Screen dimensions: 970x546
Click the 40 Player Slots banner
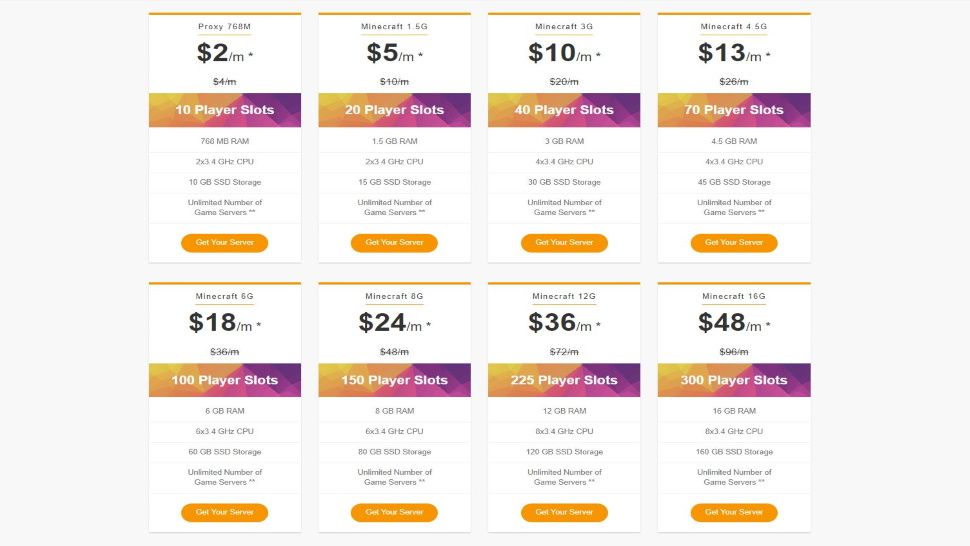tap(564, 110)
